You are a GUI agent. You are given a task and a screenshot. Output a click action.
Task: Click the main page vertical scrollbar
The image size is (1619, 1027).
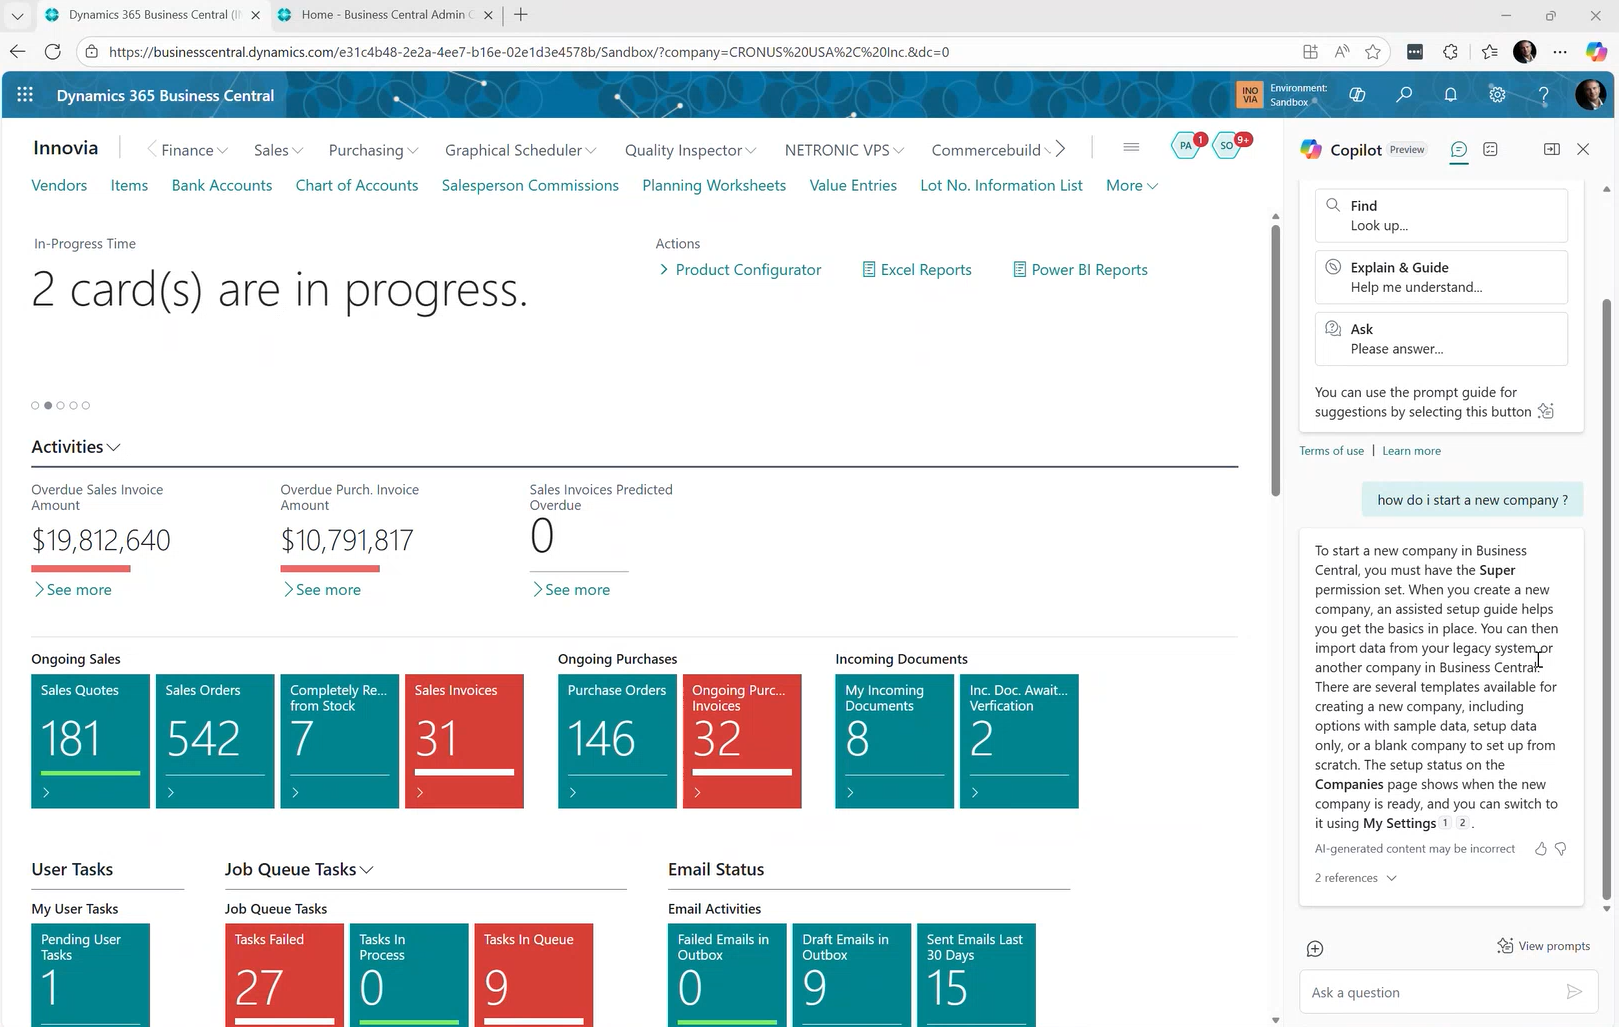pos(1275,360)
